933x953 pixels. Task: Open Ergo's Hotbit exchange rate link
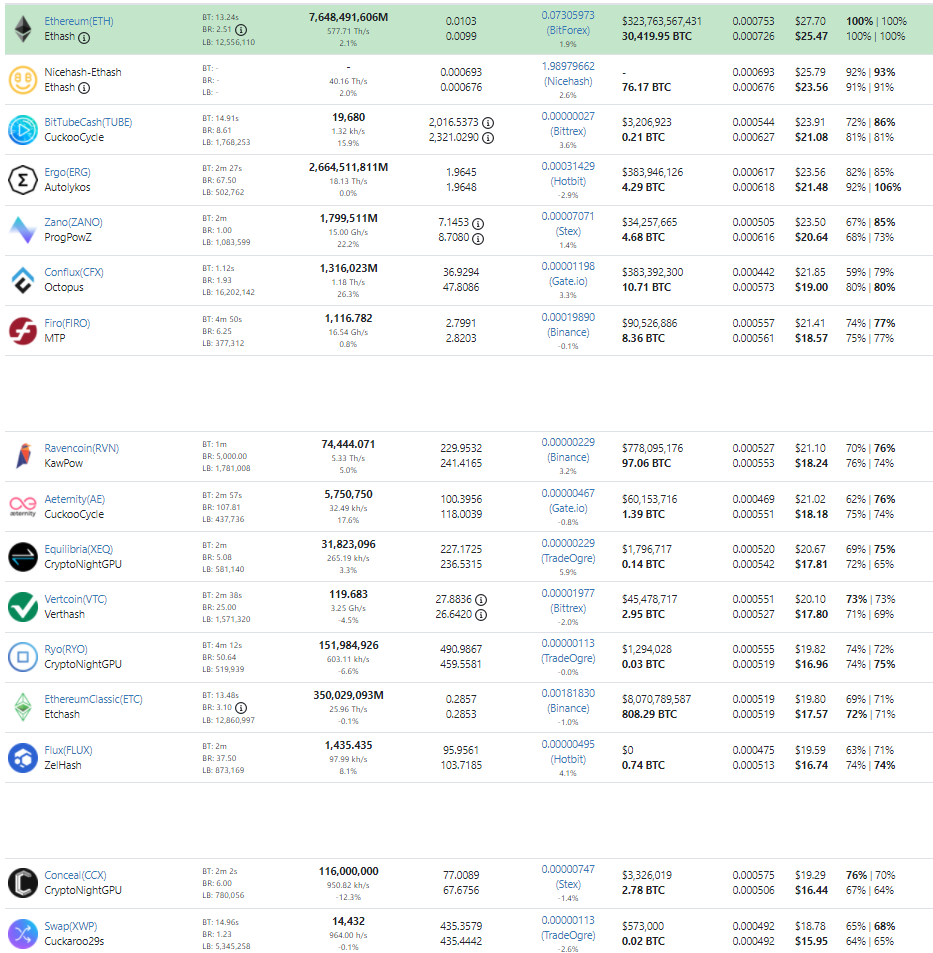pos(568,174)
